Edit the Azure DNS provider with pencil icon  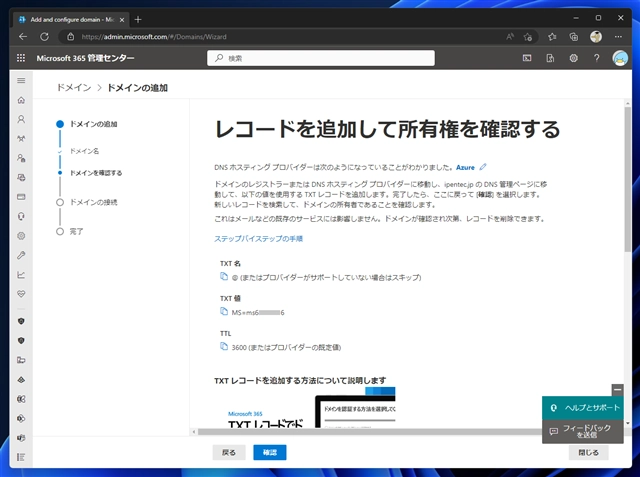(x=483, y=167)
